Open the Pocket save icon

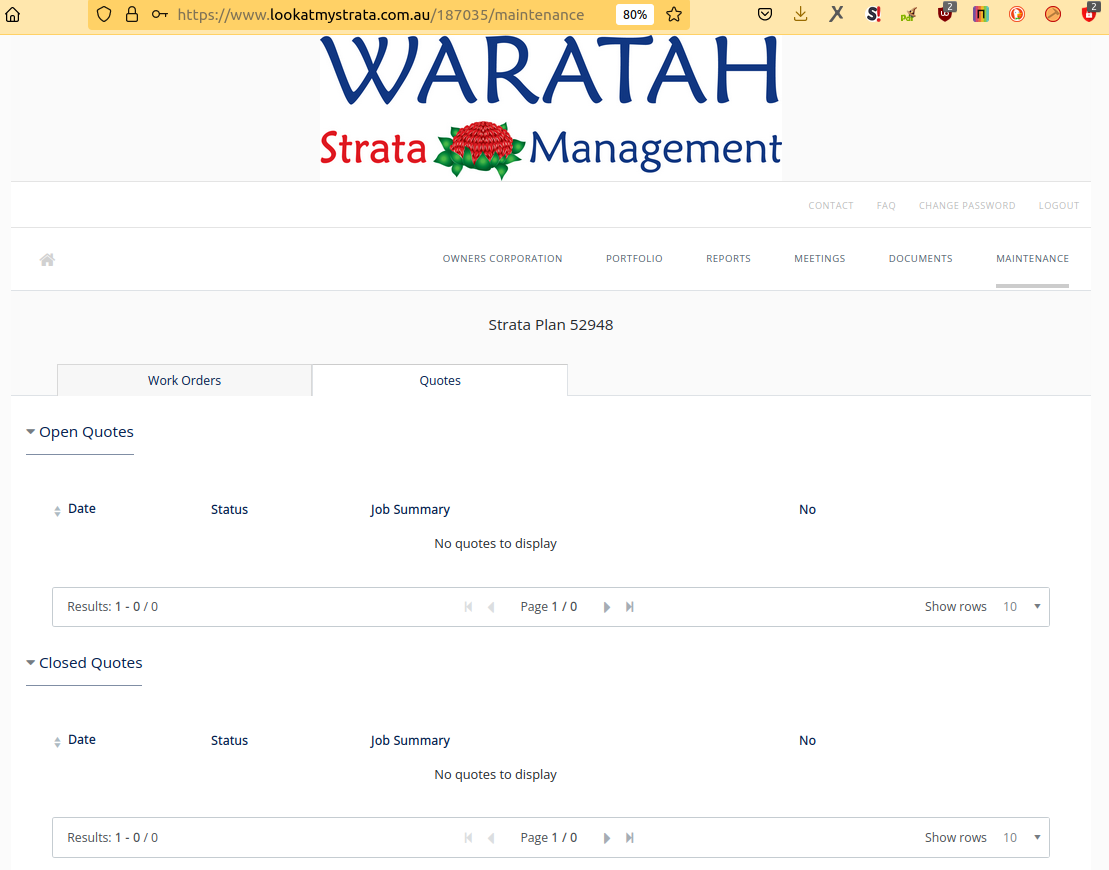pos(765,14)
